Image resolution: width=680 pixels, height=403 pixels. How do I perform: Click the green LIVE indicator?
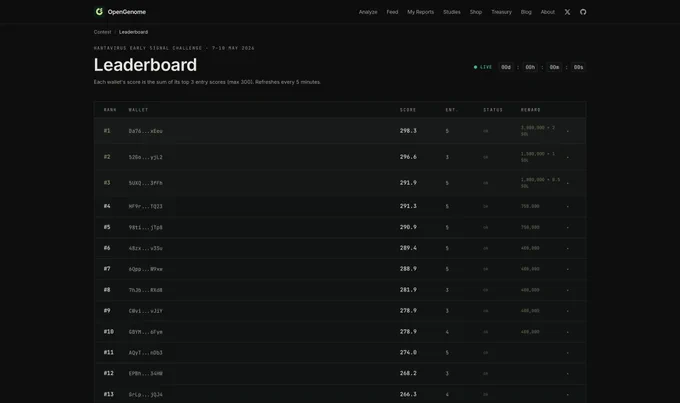(x=483, y=67)
